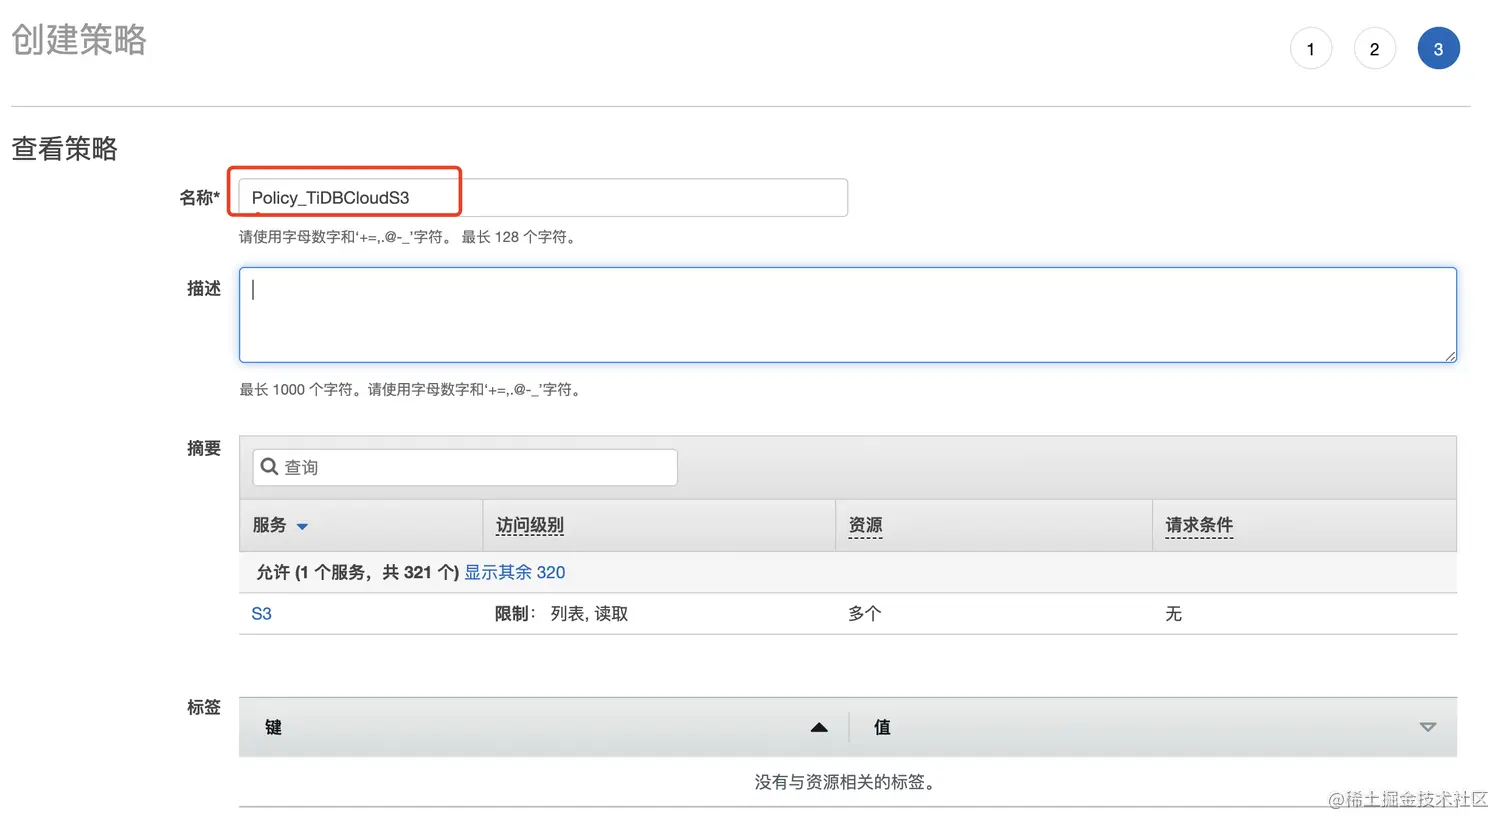Click the 键 column header
1512x833 pixels.
pyautogui.click(x=273, y=727)
